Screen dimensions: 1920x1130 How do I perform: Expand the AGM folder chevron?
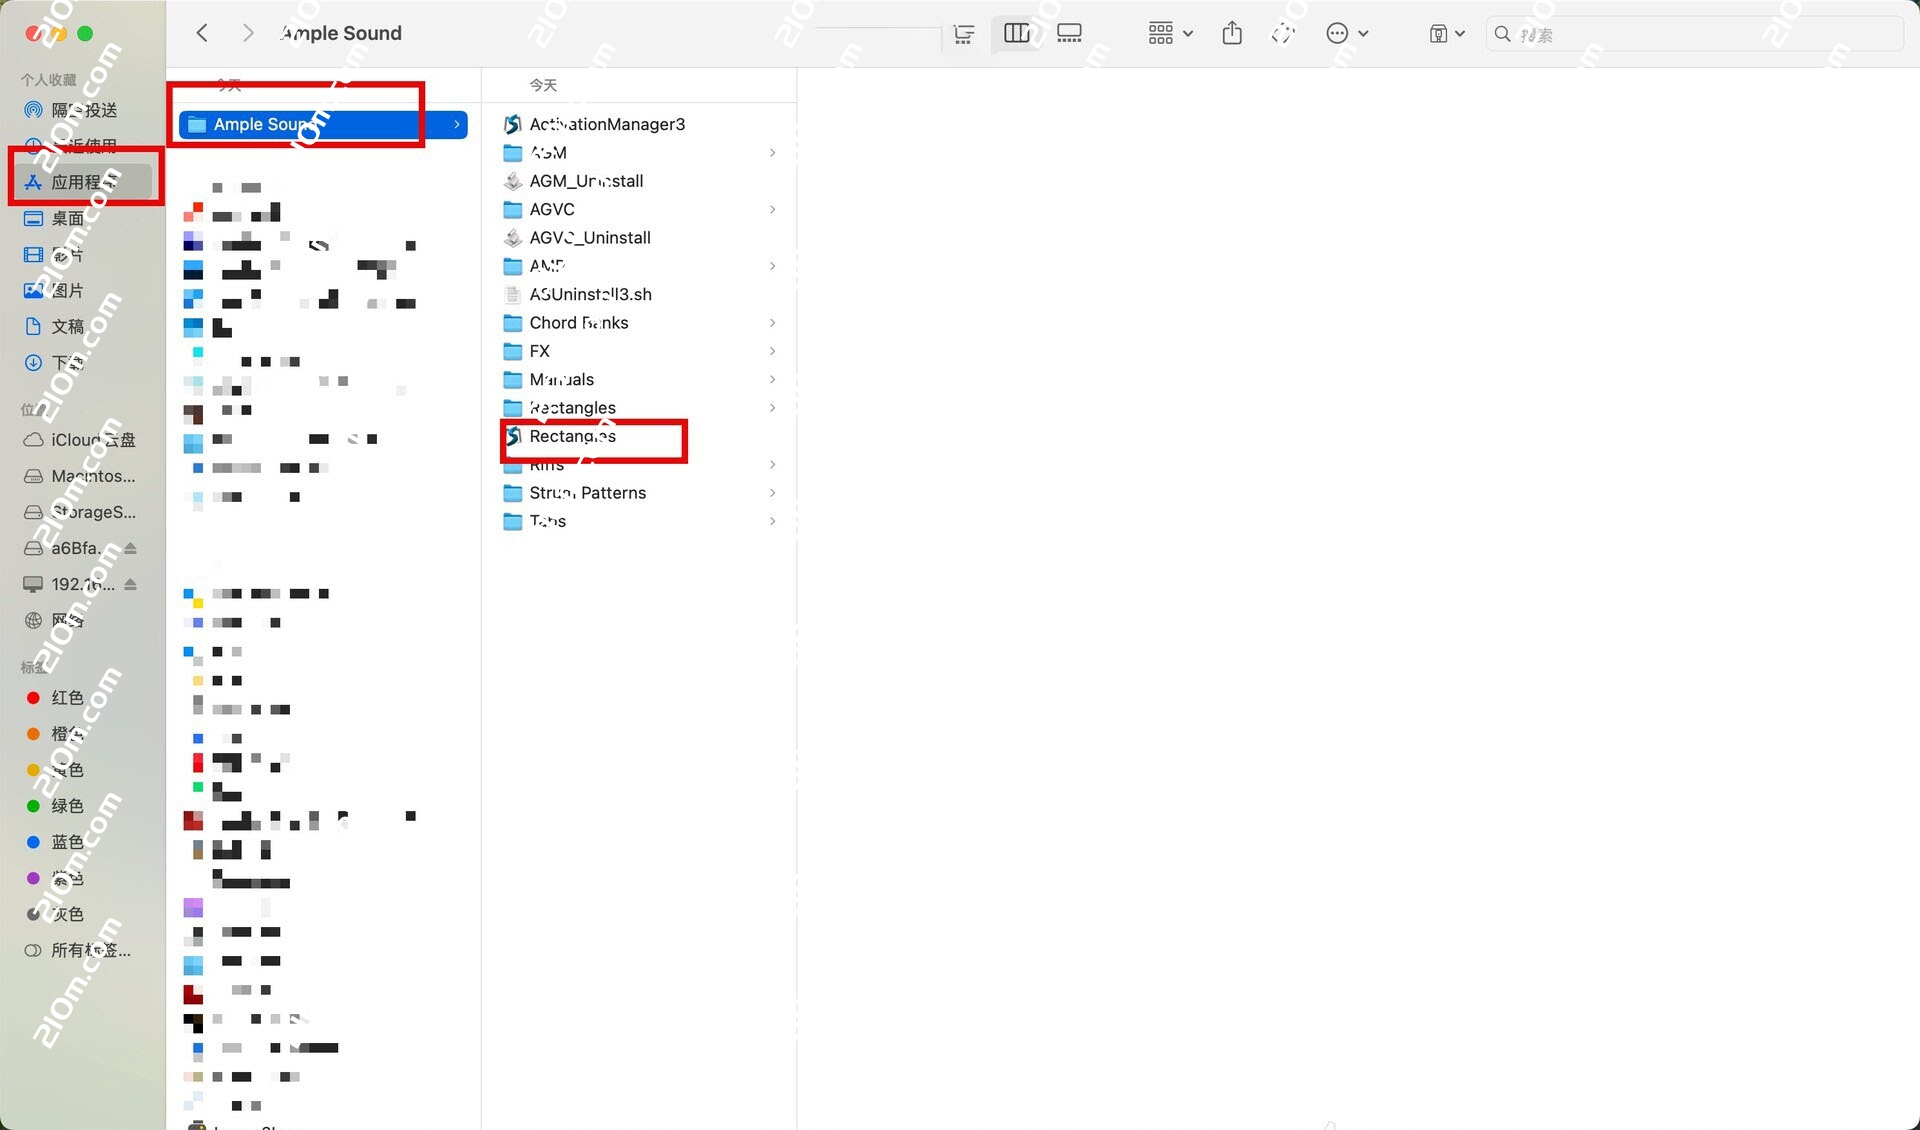click(x=772, y=153)
